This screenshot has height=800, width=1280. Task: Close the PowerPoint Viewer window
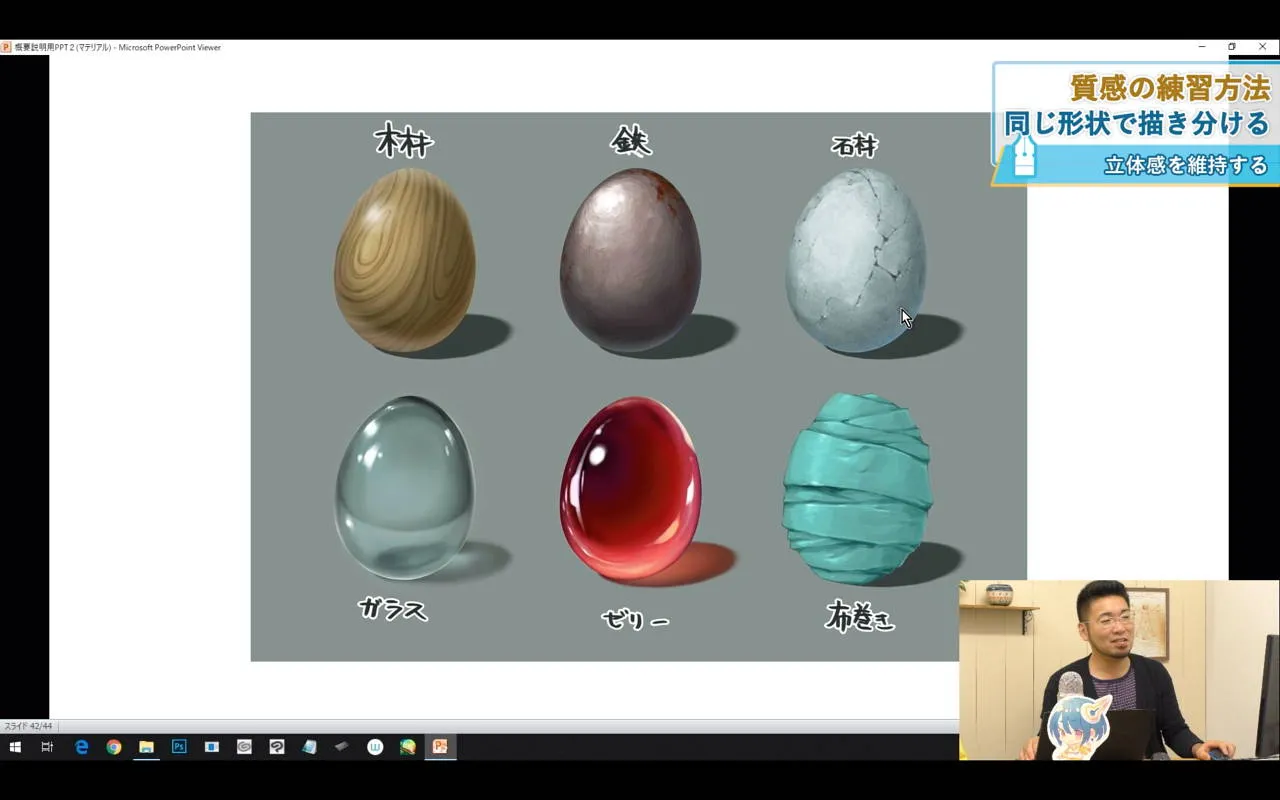(x=1262, y=47)
